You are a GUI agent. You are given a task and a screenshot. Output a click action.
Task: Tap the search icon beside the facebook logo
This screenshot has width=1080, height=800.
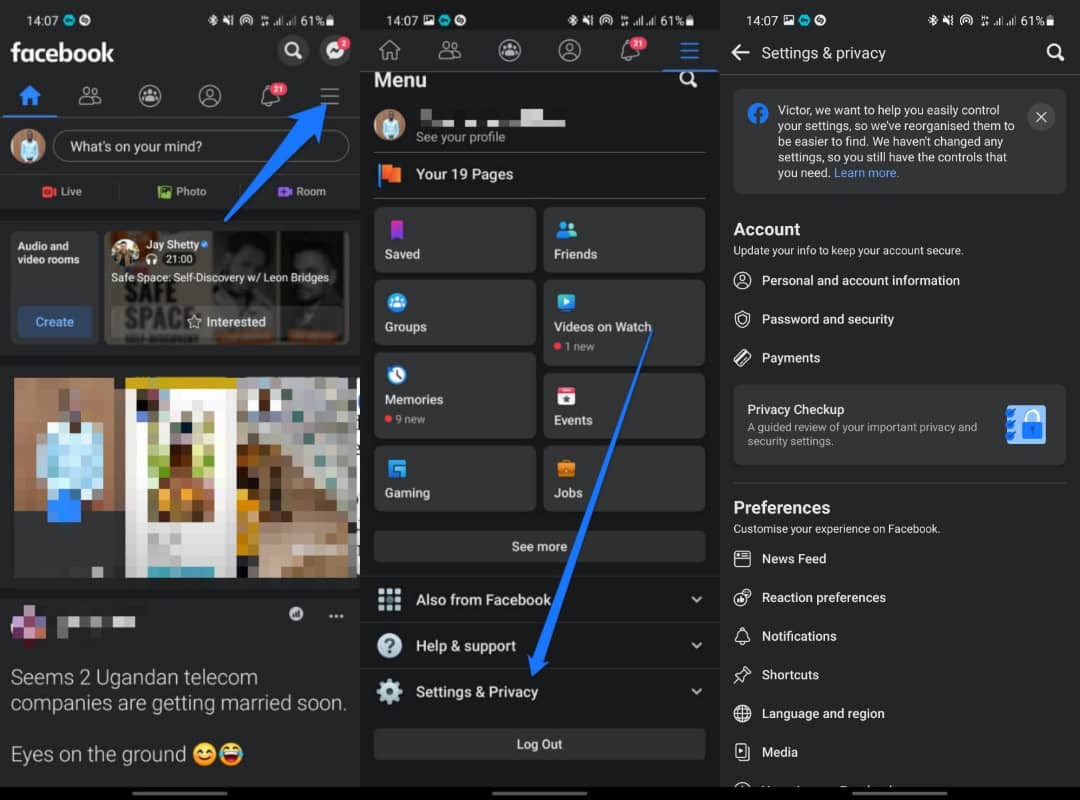pyautogui.click(x=293, y=50)
